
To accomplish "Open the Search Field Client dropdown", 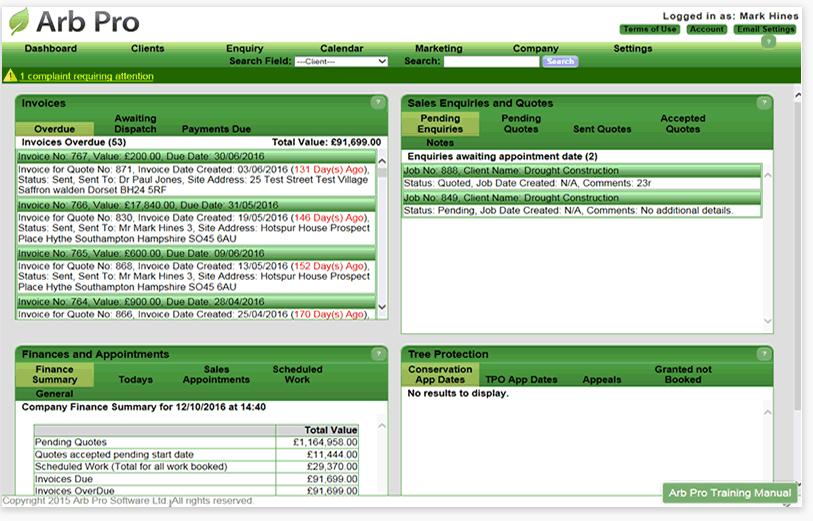I will (341, 61).
